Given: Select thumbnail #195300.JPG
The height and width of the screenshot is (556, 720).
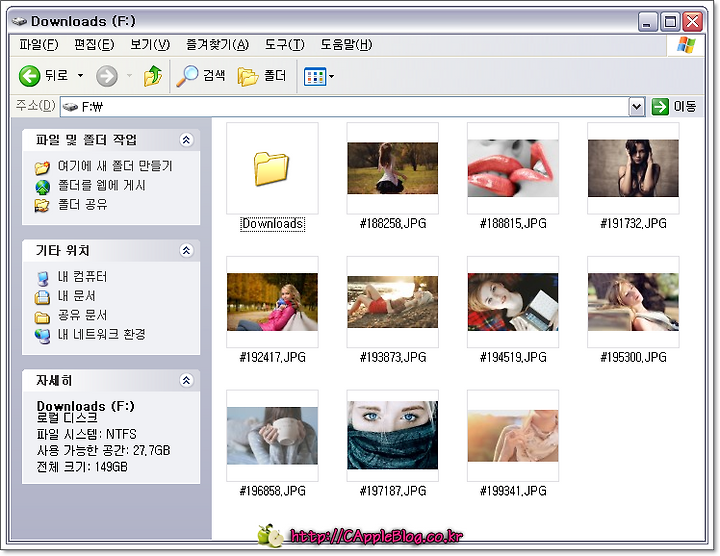Looking at the screenshot, I should pos(633,302).
